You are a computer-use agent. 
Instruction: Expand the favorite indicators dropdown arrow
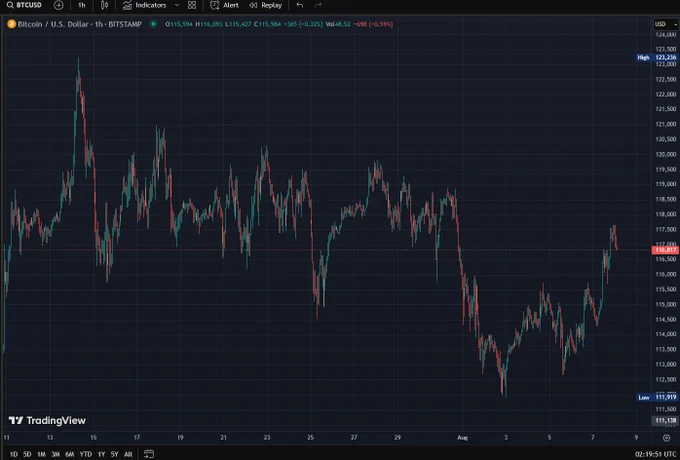[177, 5]
